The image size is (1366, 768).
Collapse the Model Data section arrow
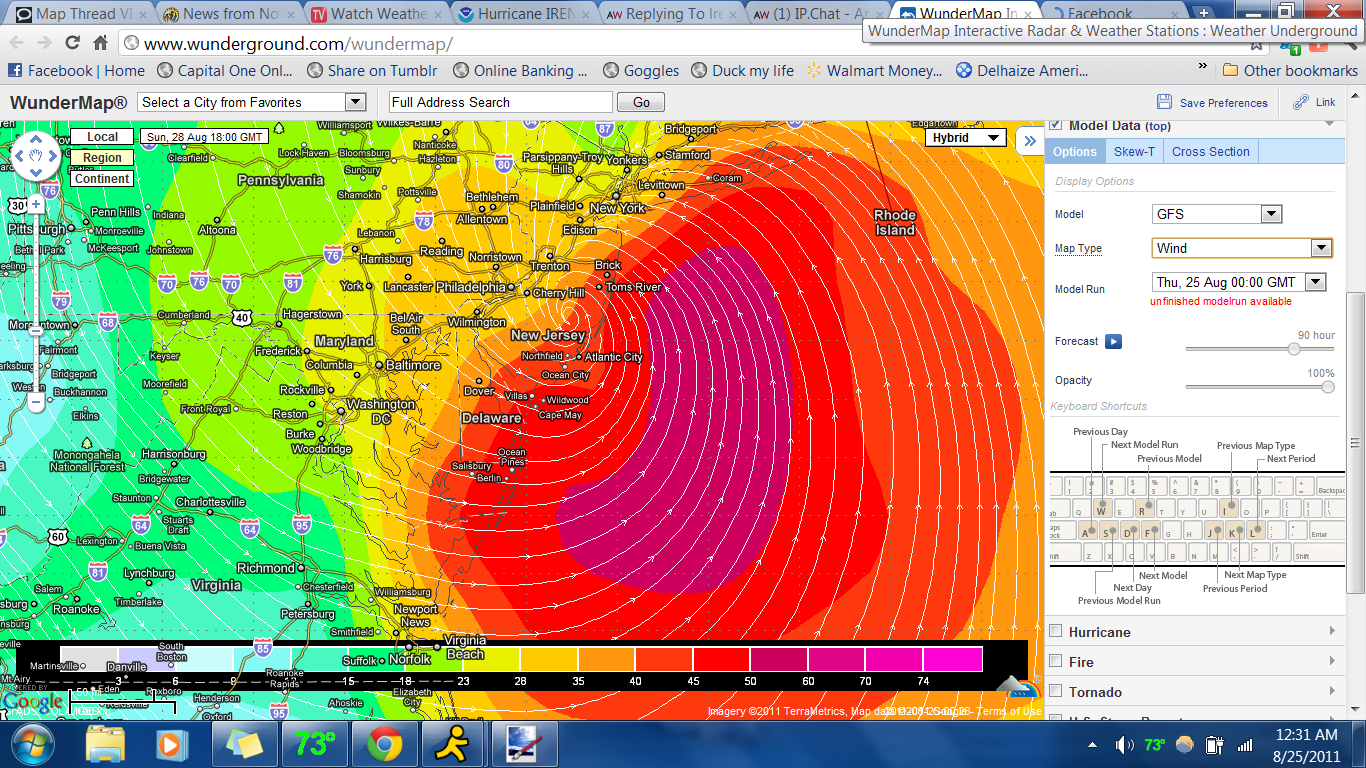pyautogui.click(x=1331, y=123)
